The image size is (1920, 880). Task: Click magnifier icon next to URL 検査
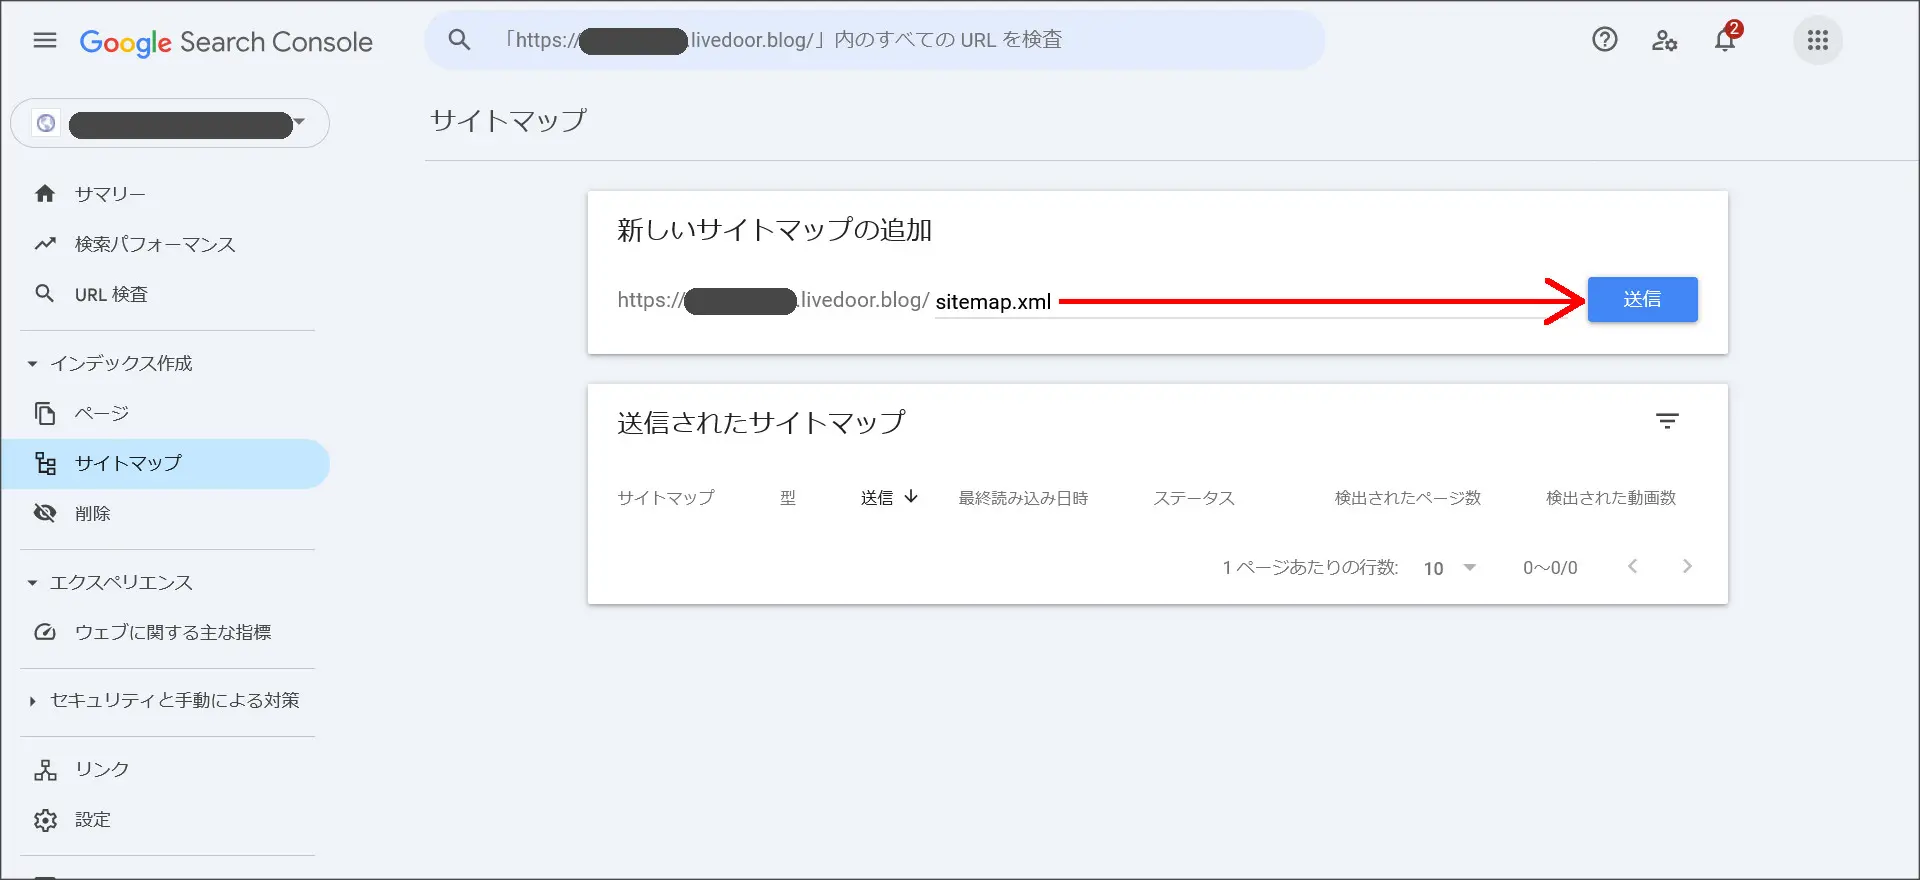[x=45, y=293]
